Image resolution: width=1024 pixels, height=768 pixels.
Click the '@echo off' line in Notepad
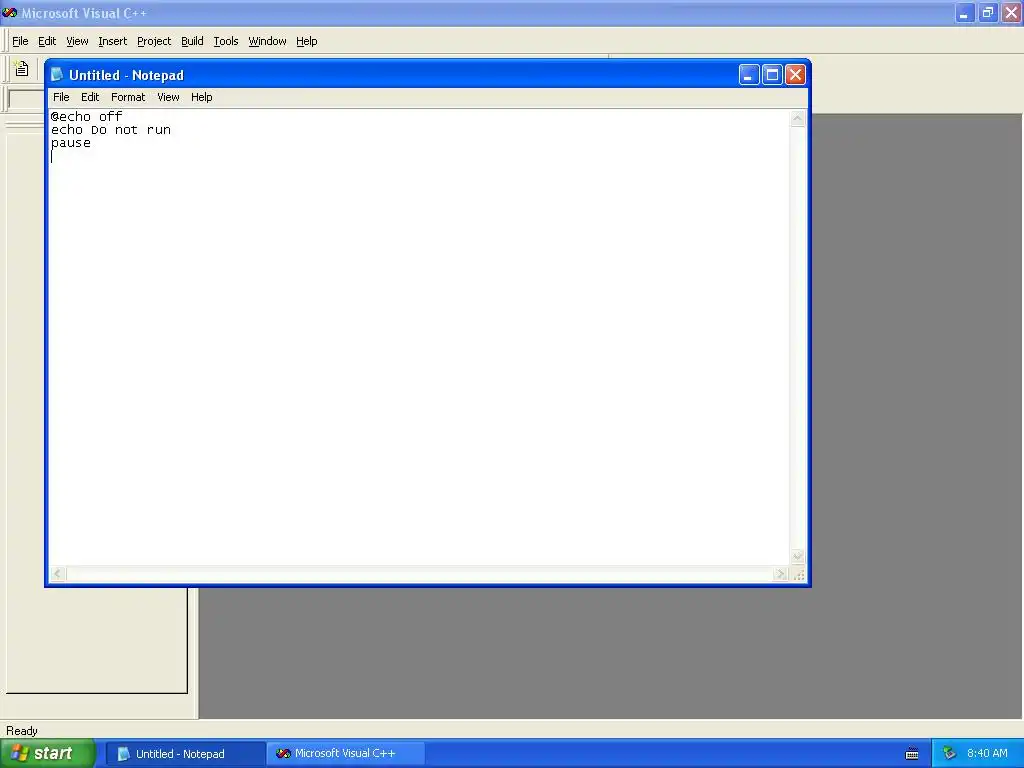pos(86,117)
